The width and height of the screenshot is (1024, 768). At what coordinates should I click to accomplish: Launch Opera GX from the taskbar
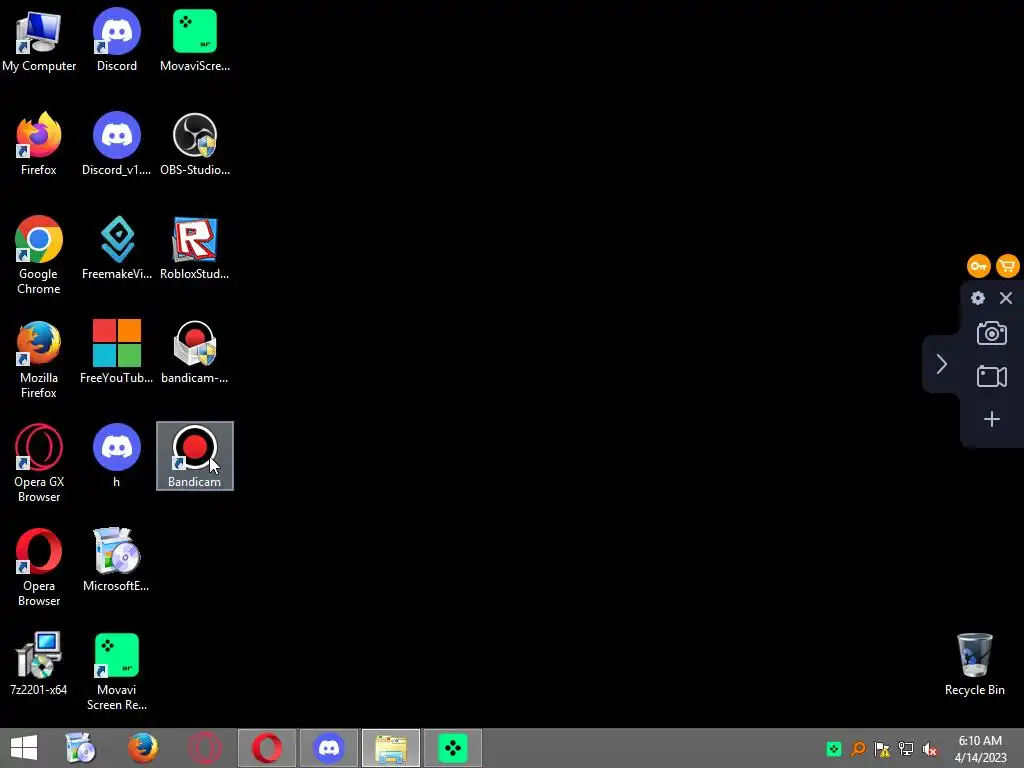tap(204, 748)
